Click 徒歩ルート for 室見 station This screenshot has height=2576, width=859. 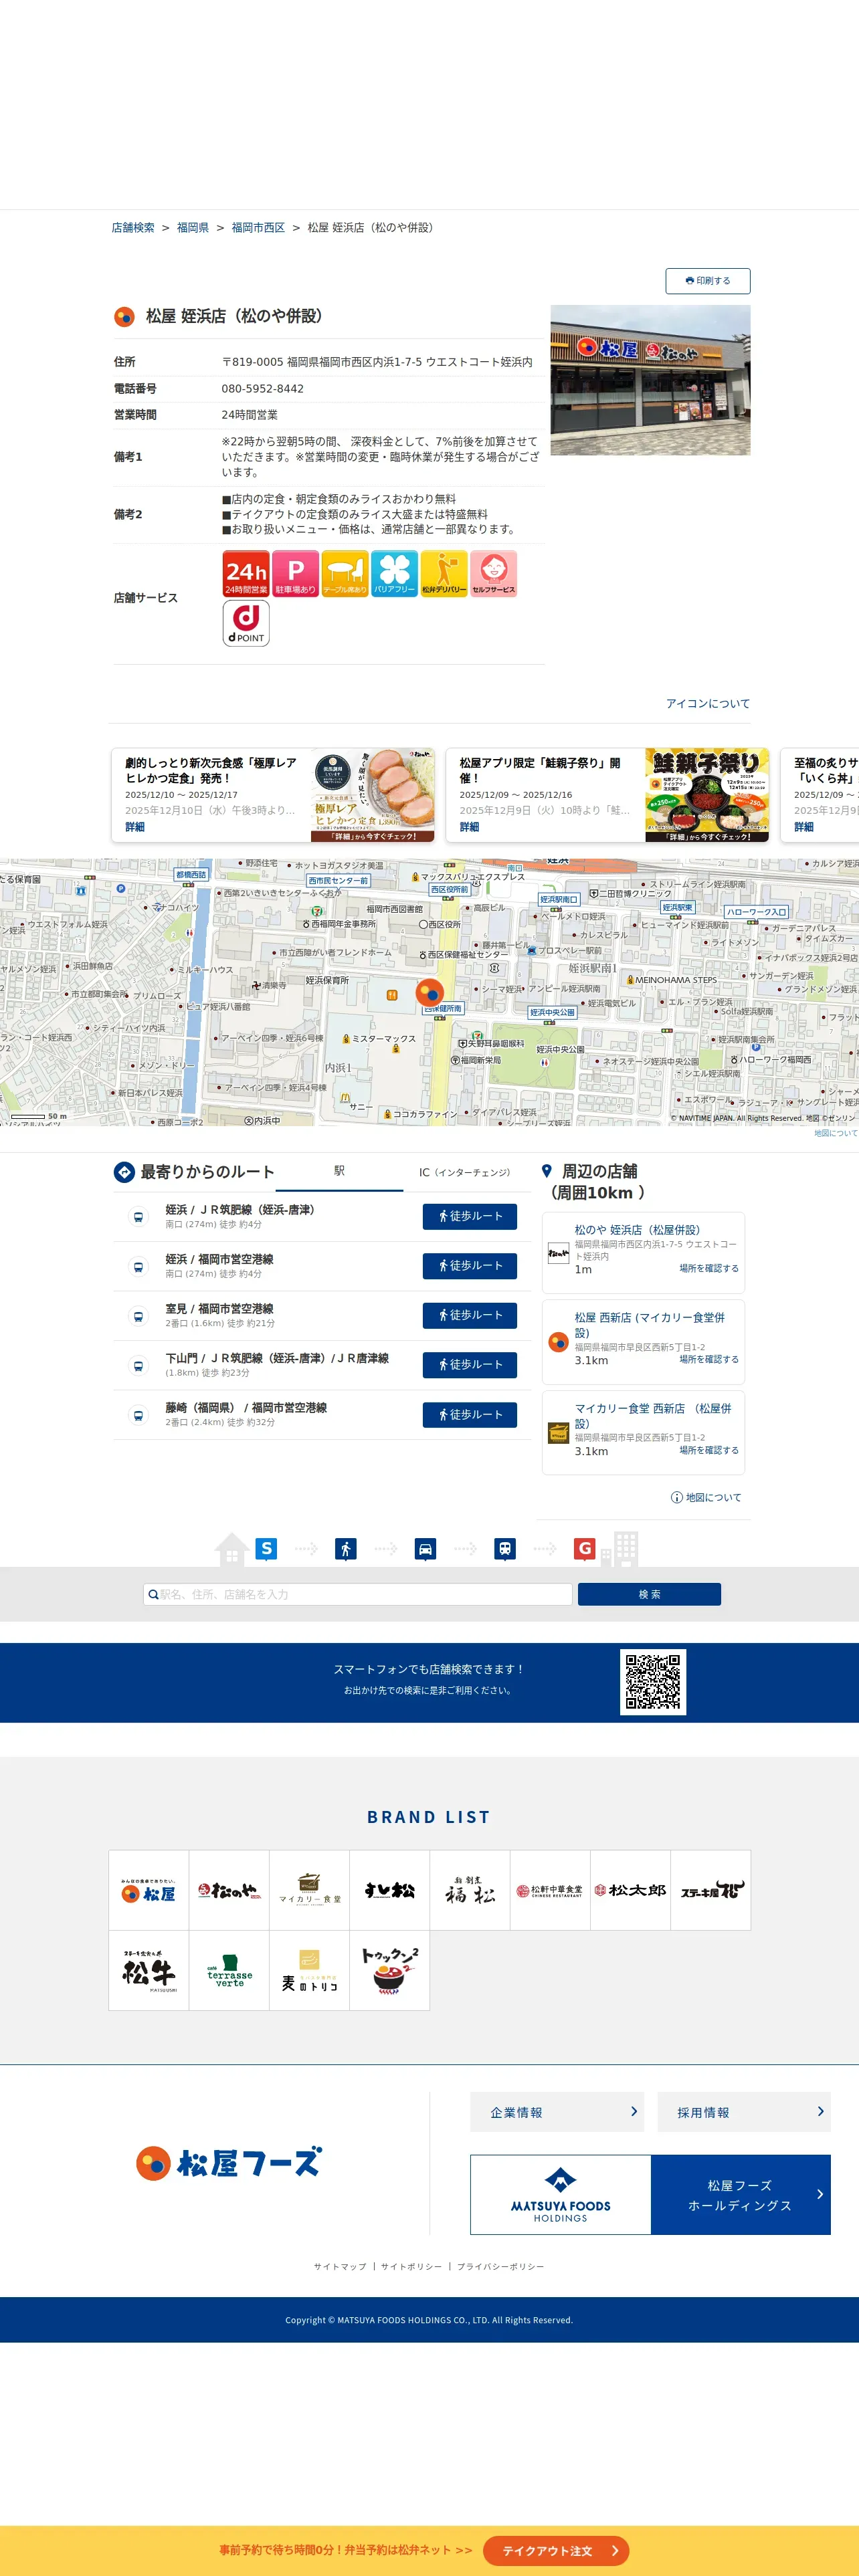[470, 1315]
